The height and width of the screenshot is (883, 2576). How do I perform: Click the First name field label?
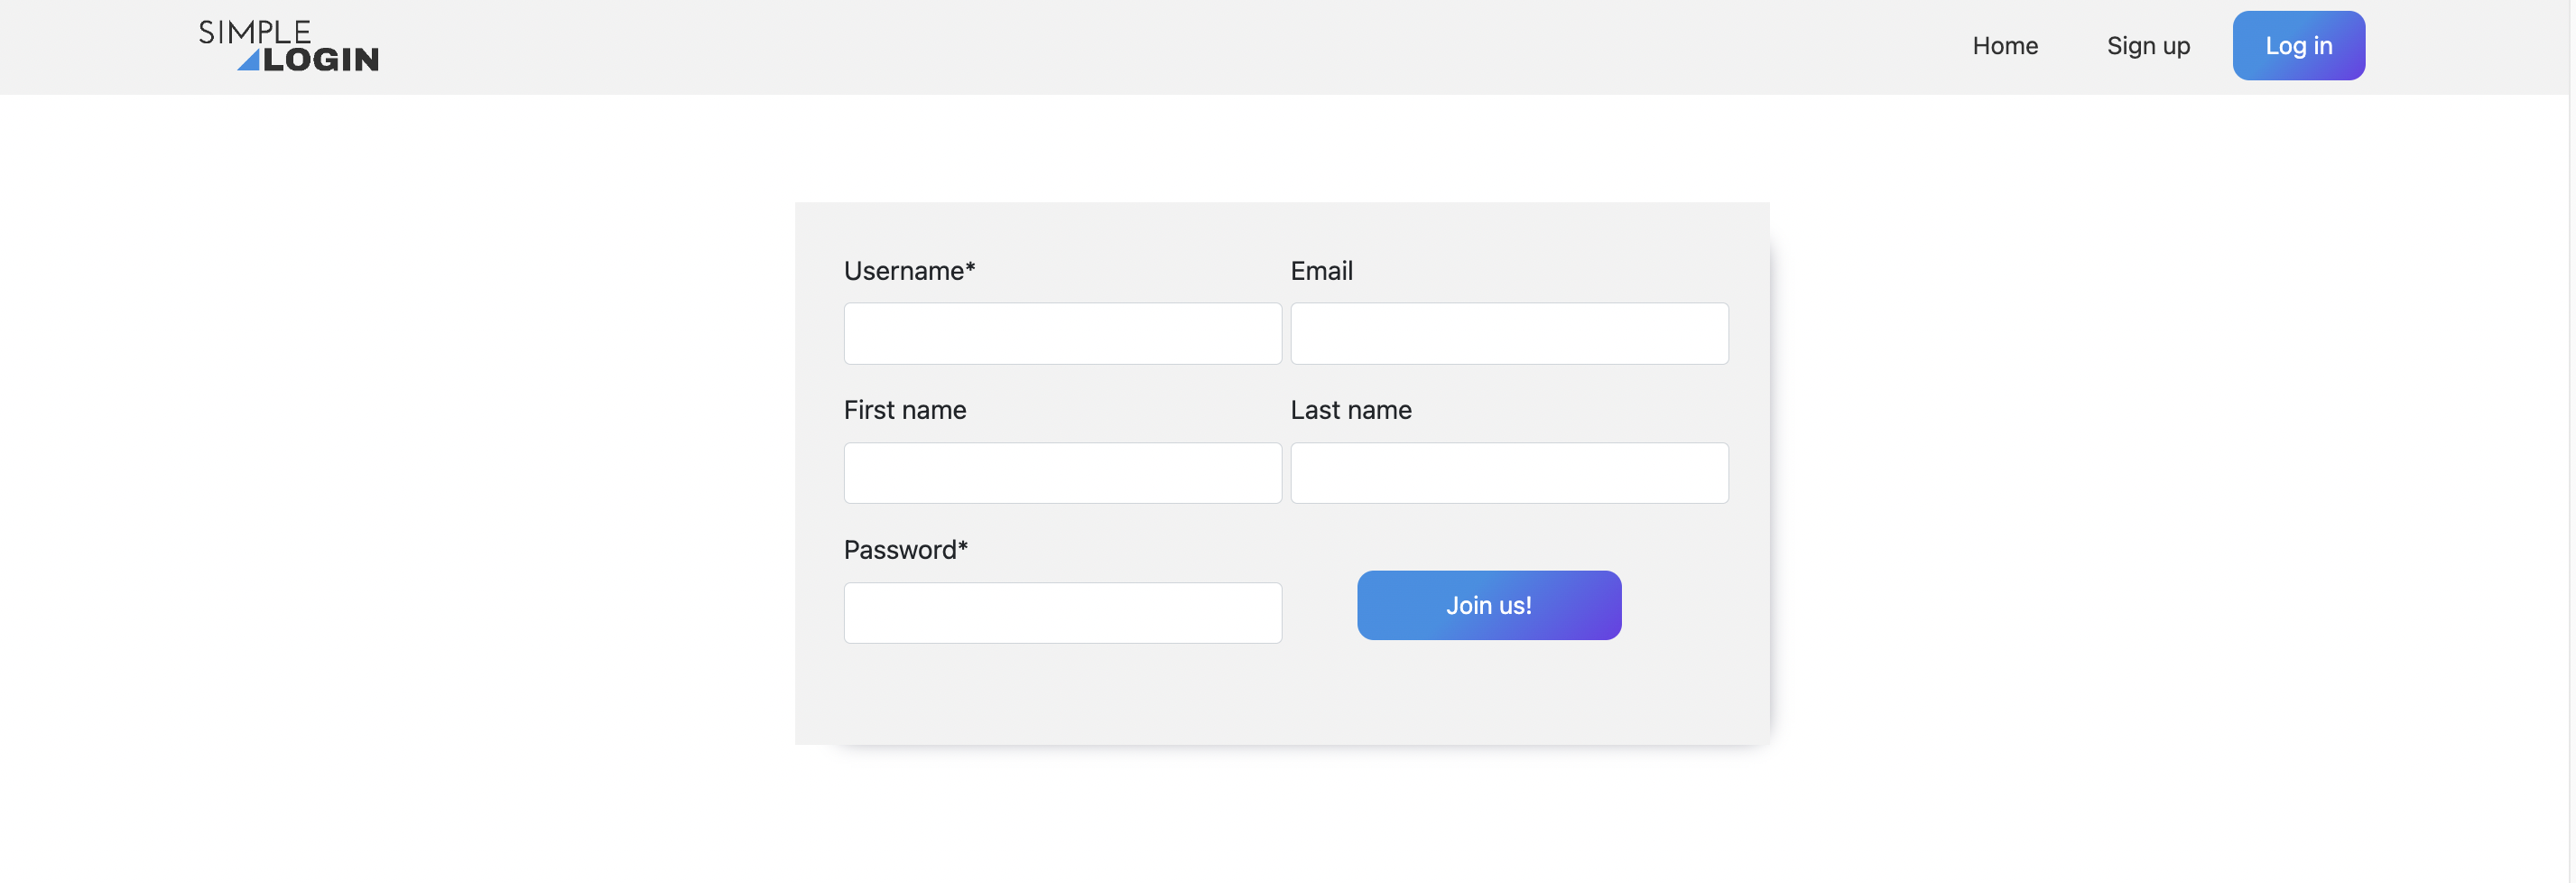click(x=904, y=410)
